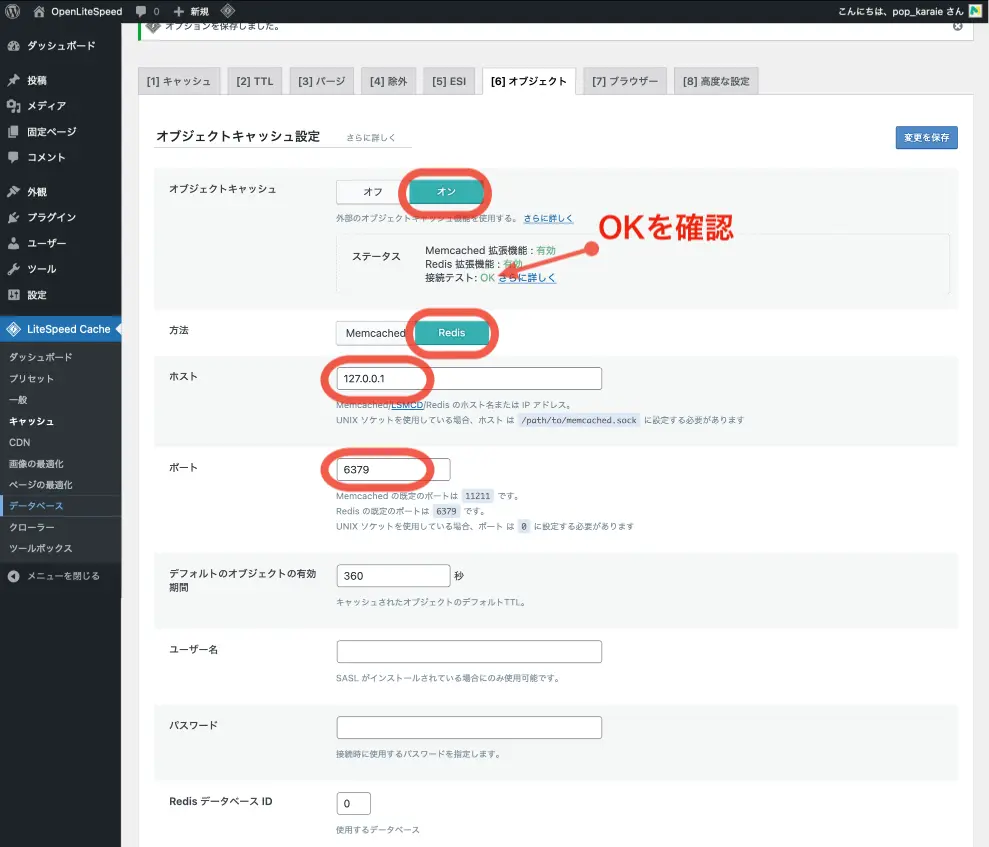Screen dimensions: 989x847
Task: Click the こんにちは、pop_karaie さん account text
Action: 901,11
